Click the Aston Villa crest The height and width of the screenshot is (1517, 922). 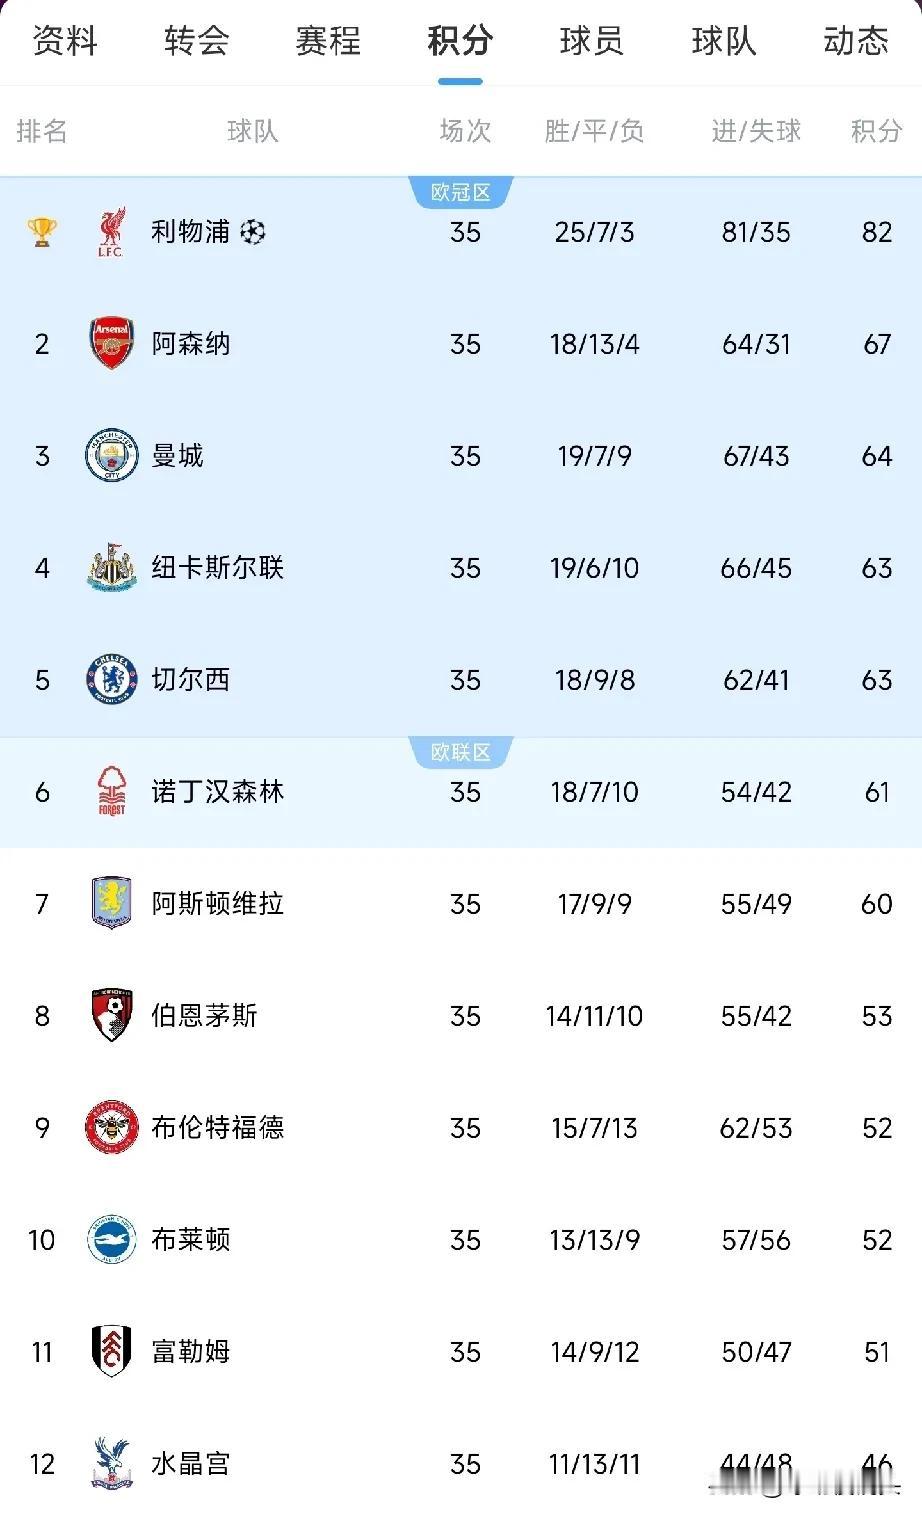(x=111, y=904)
